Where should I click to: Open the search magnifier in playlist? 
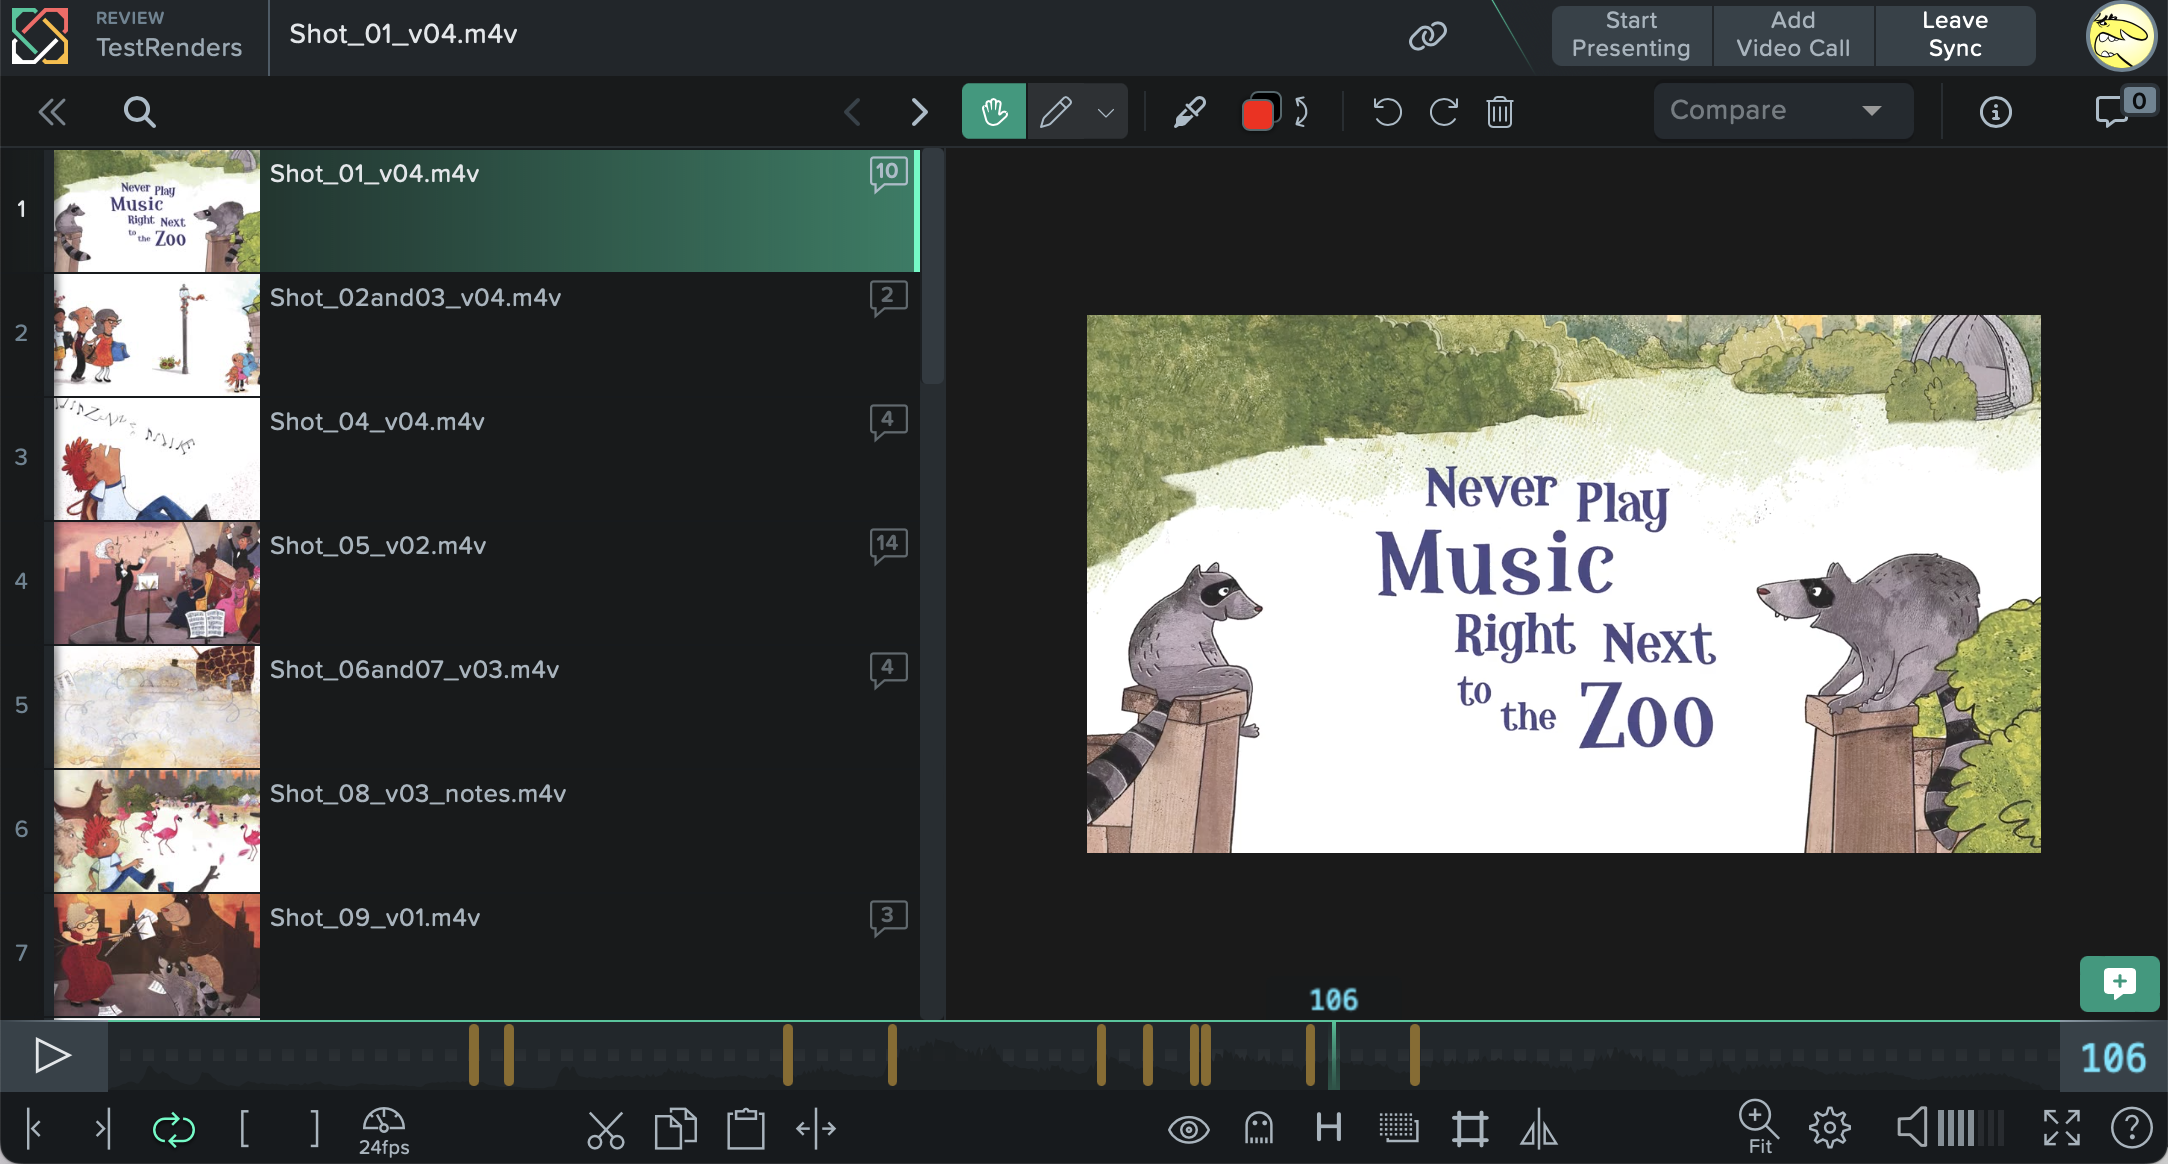[x=140, y=112]
